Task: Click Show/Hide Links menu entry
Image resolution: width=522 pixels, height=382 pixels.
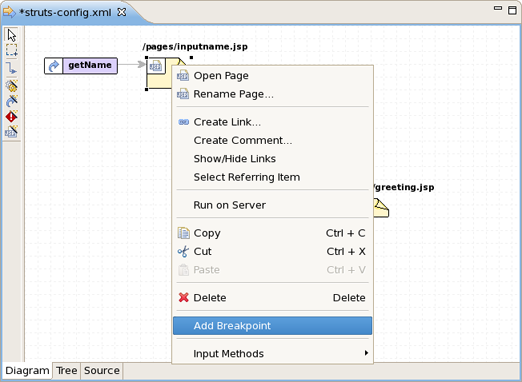Action: click(272, 159)
